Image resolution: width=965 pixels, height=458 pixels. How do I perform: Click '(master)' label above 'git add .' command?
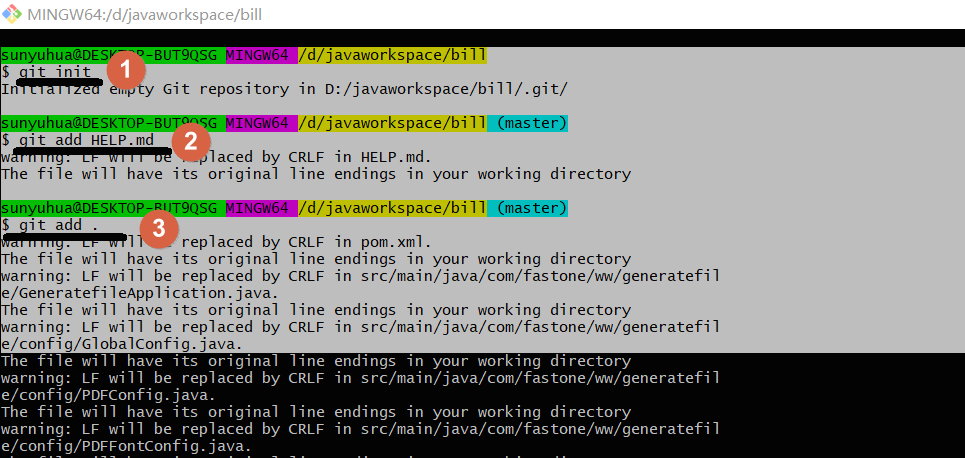click(531, 209)
